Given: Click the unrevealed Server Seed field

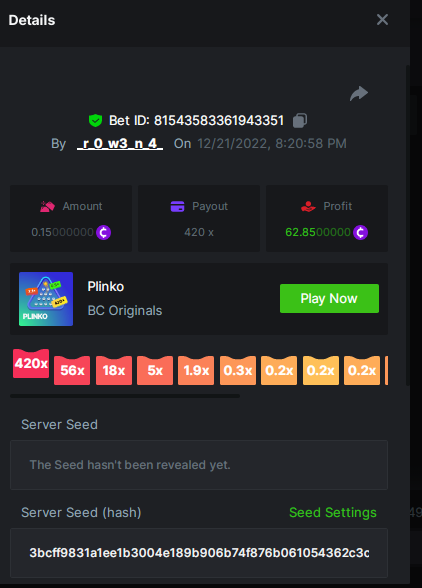Looking at the screenshot, I should 199,465.
